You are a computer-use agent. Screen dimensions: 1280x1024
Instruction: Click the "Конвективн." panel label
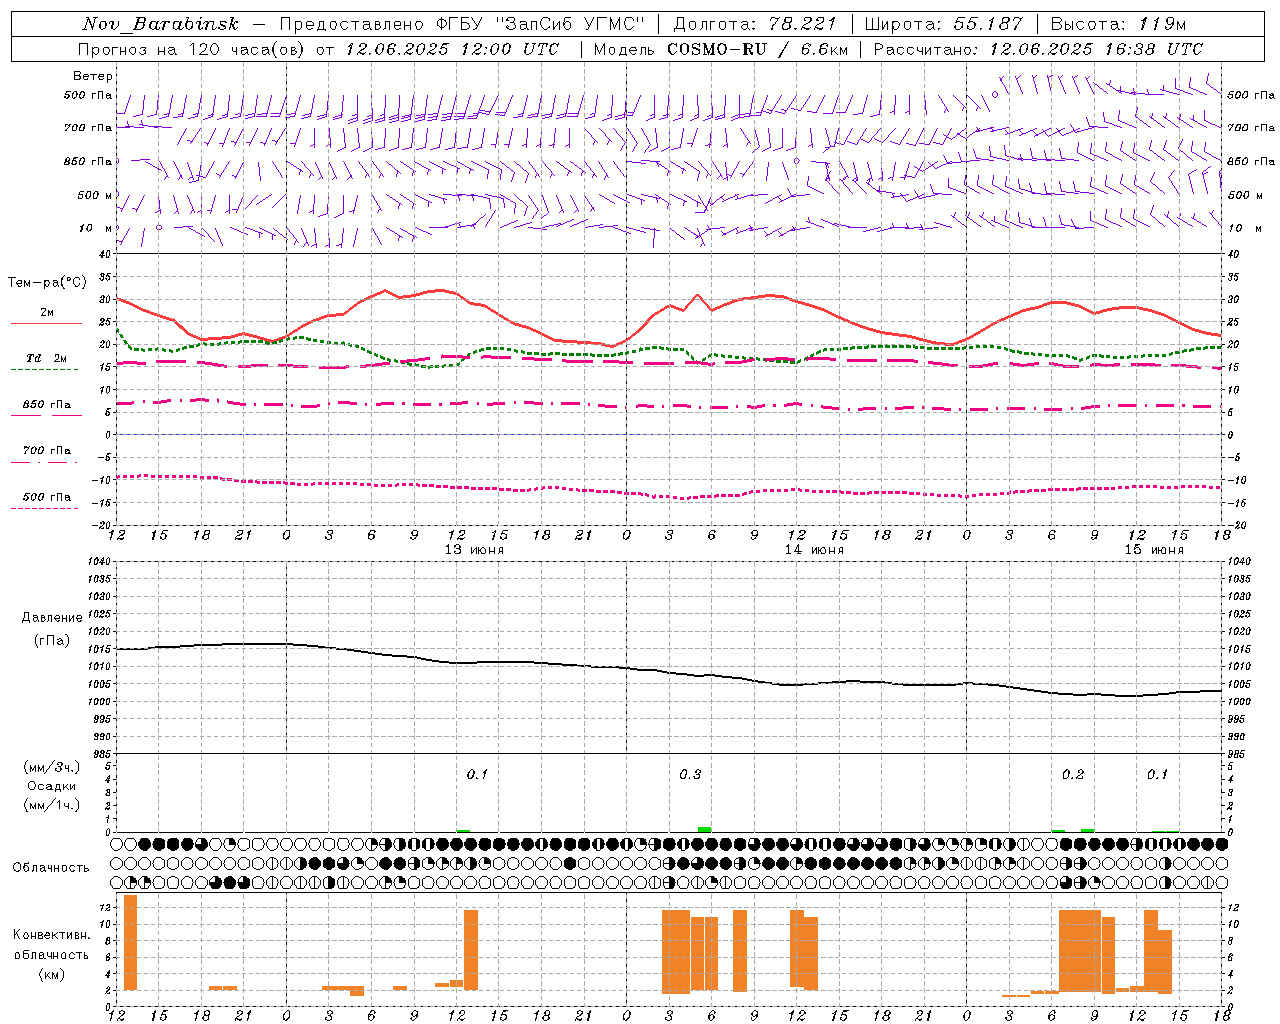52,935
